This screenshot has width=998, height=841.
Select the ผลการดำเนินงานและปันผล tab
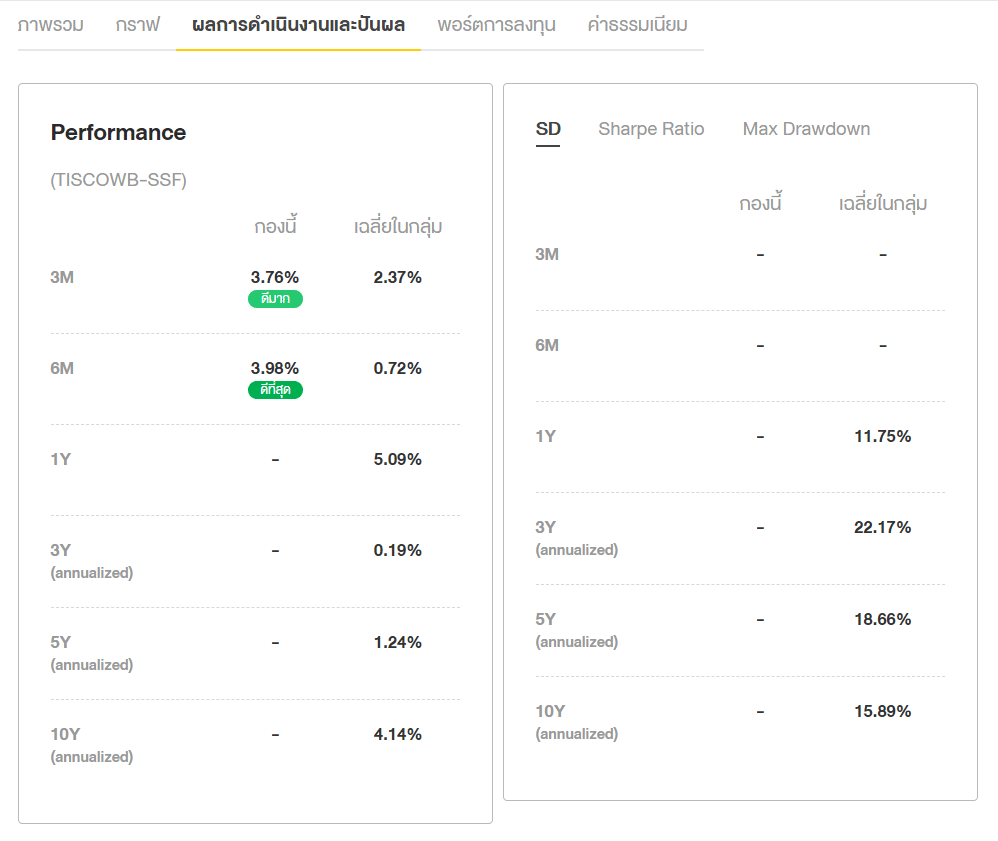point(298,25)
